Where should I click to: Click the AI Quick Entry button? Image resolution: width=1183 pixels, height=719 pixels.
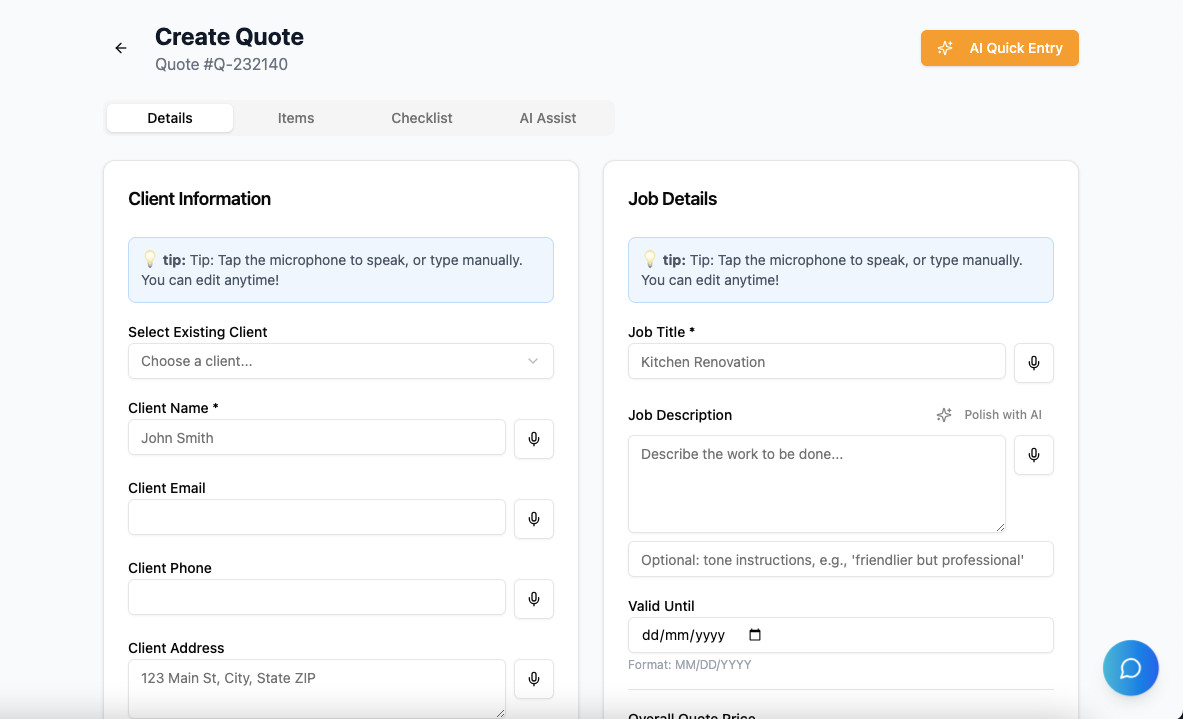(x=999, y=48)
